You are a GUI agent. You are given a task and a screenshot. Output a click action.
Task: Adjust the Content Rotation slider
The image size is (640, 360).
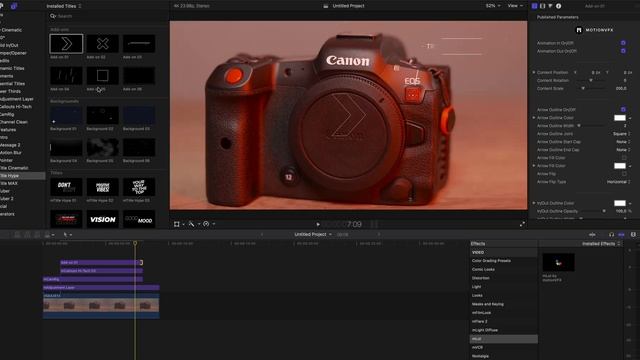pos(591,80)
